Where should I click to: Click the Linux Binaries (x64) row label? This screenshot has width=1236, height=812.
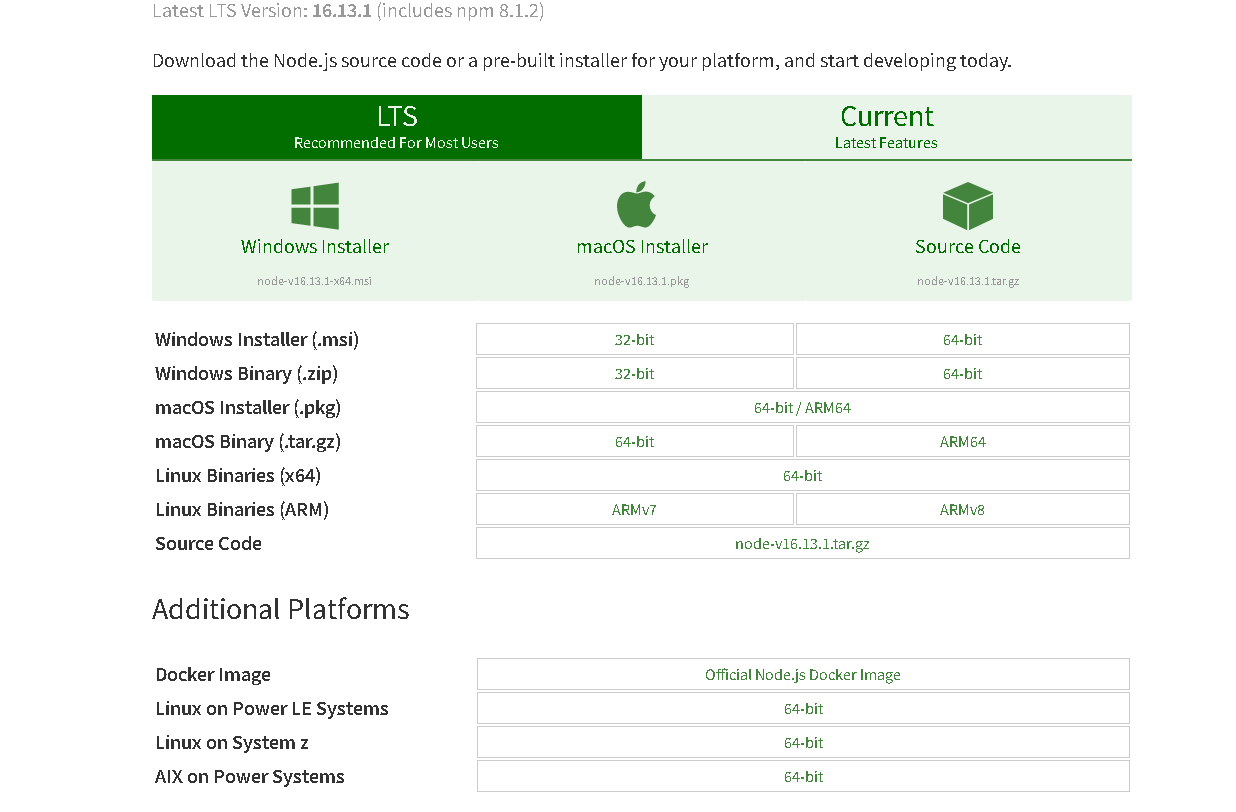point(238,476)
